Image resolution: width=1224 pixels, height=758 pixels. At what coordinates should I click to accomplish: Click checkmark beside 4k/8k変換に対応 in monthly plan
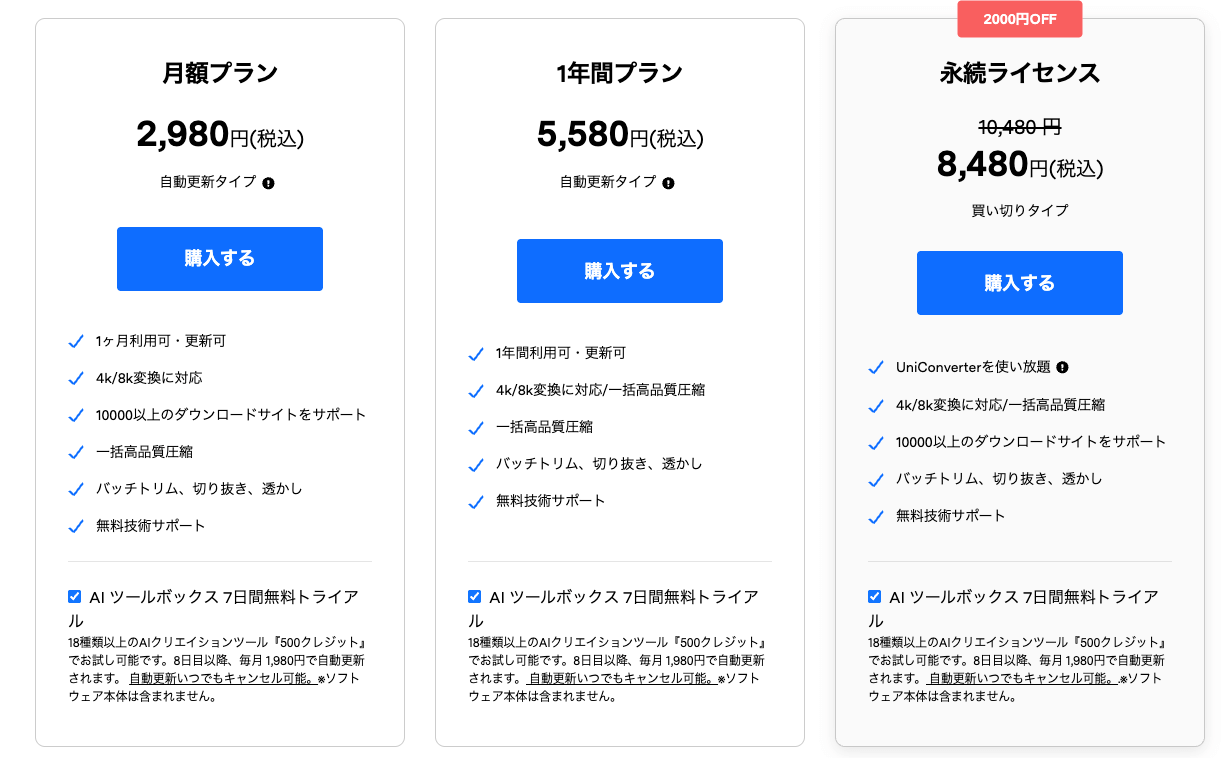coord(75,379)
